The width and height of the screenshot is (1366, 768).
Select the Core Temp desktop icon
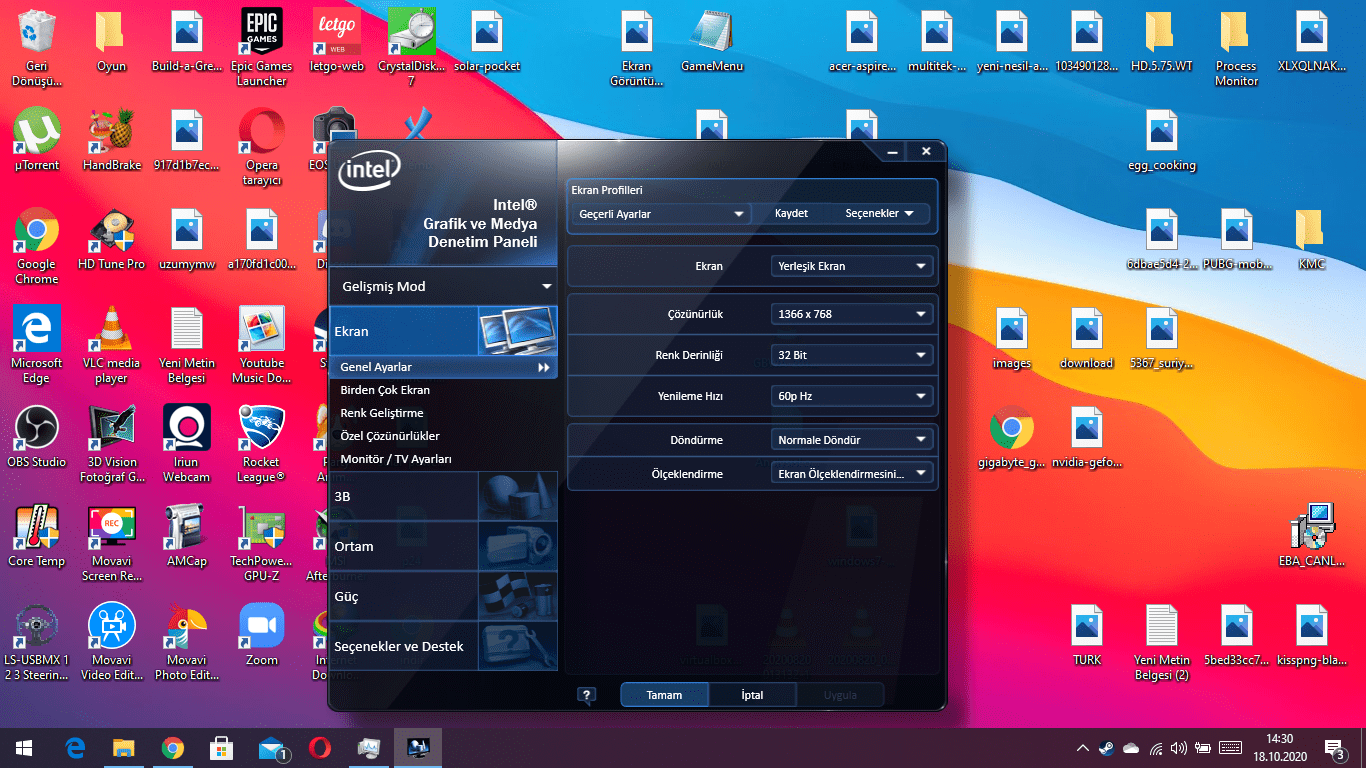coord(37,536)
